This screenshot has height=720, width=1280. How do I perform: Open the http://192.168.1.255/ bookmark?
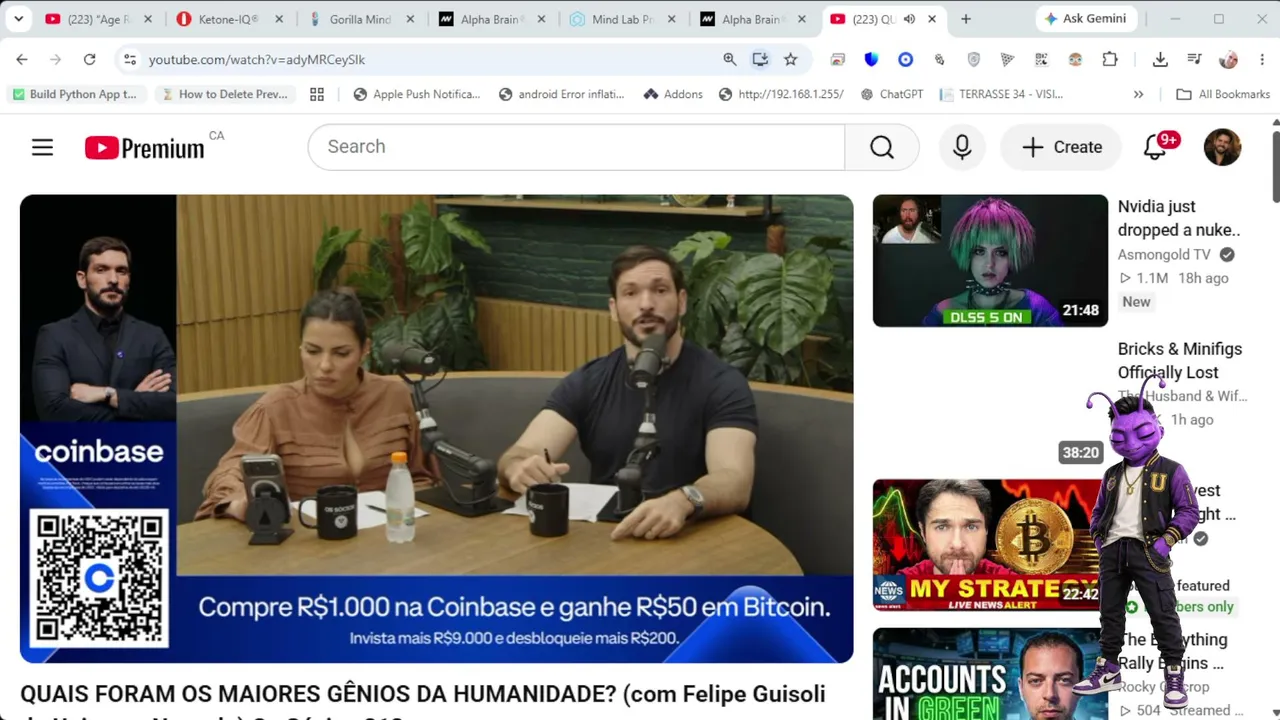coord(781,94)
